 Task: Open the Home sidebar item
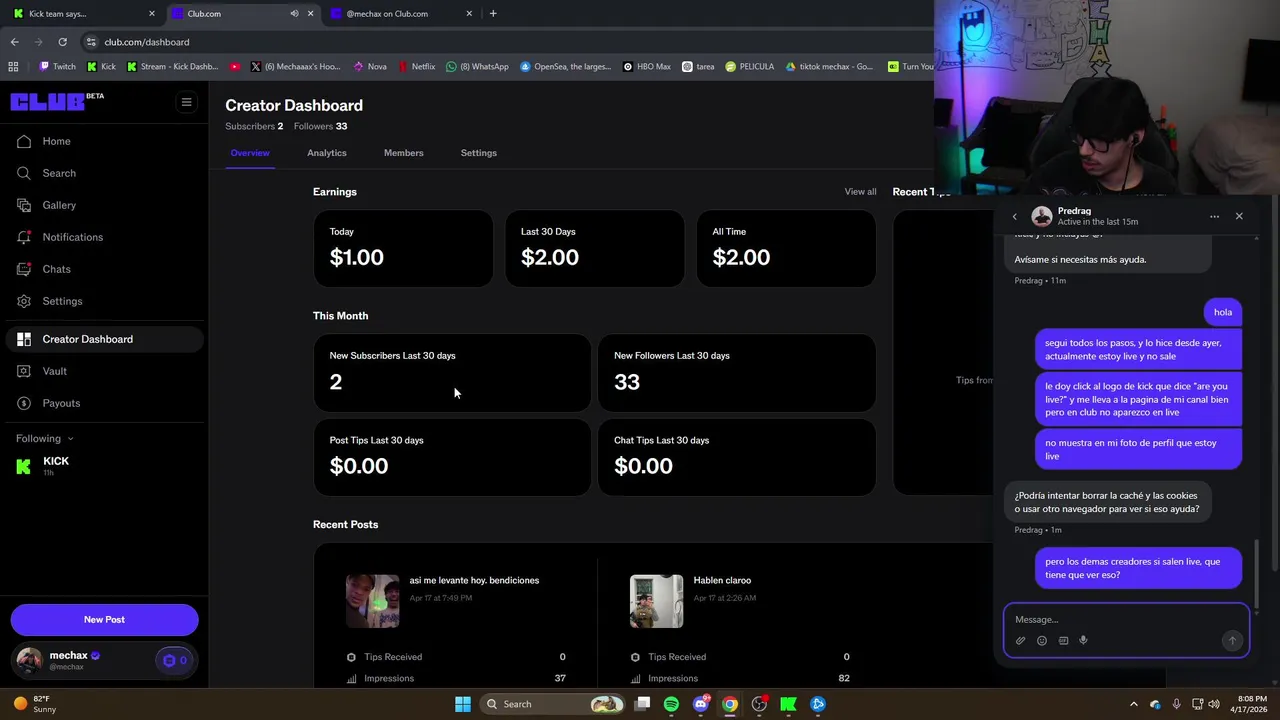coord(104,141)
